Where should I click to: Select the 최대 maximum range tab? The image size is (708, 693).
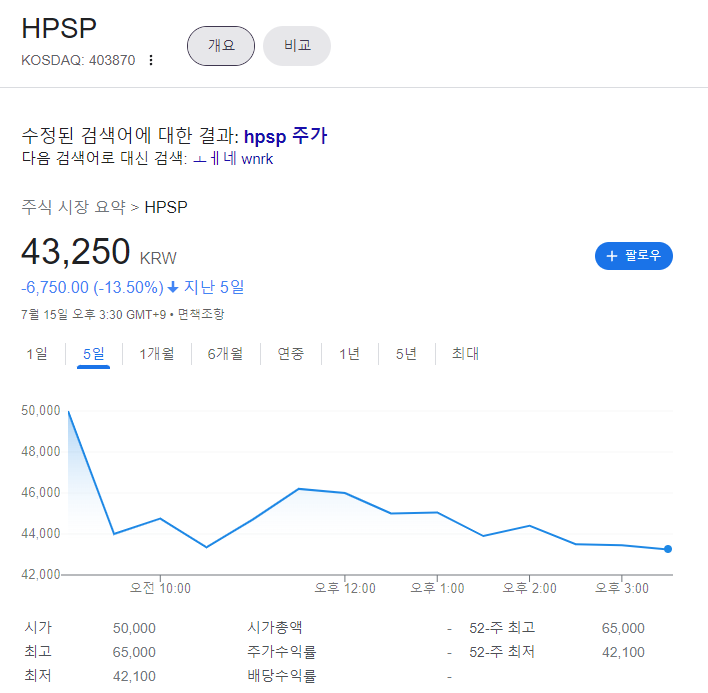pyautogui.click(x=465, y=353)
